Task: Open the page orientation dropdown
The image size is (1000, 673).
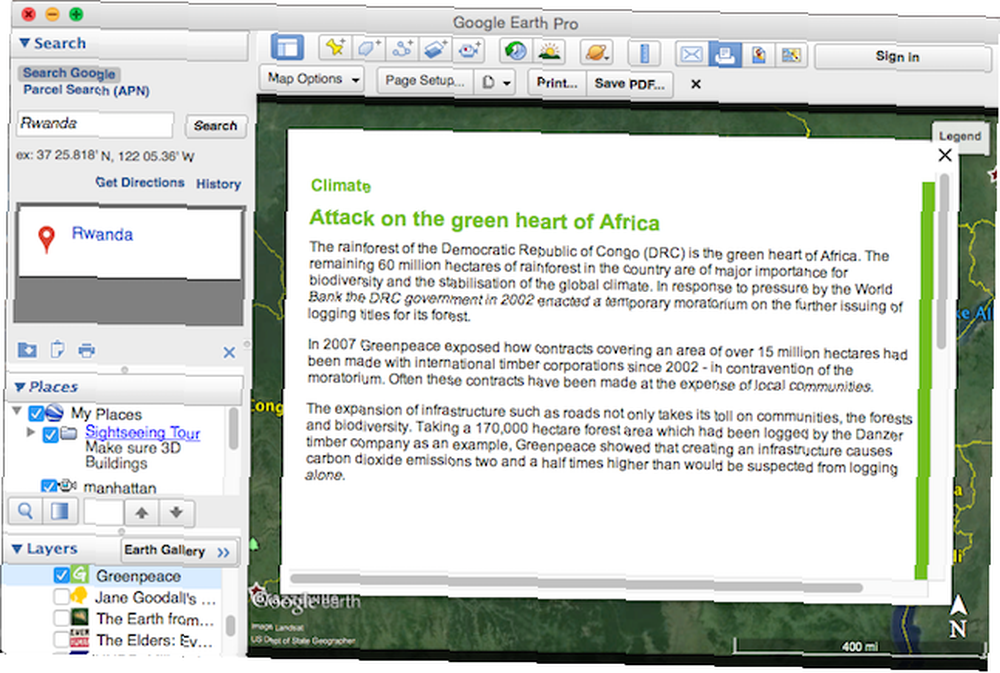Action: [x=495, y=82]
